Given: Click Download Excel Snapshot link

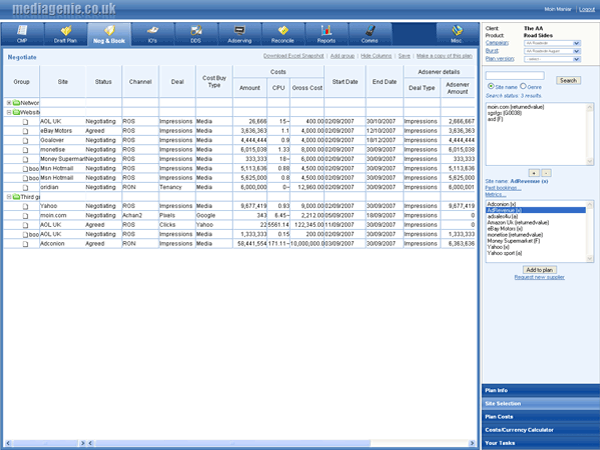Looking at the screenshot, I should [293, 56].
